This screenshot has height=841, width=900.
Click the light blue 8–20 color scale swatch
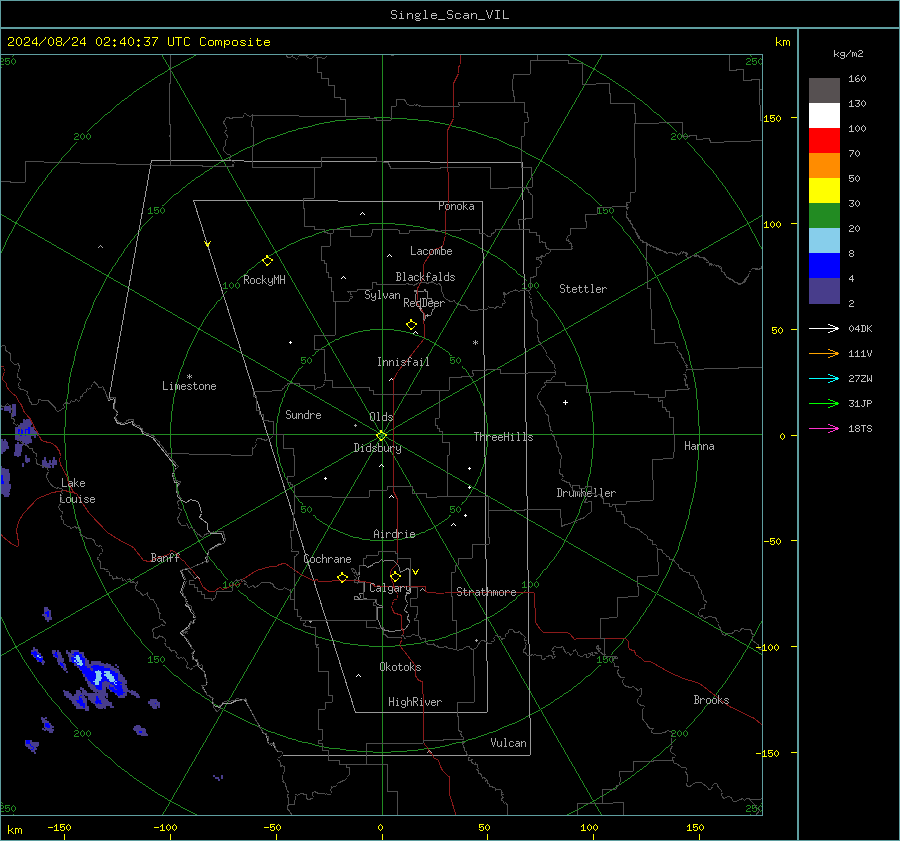(x=824, y=241)
